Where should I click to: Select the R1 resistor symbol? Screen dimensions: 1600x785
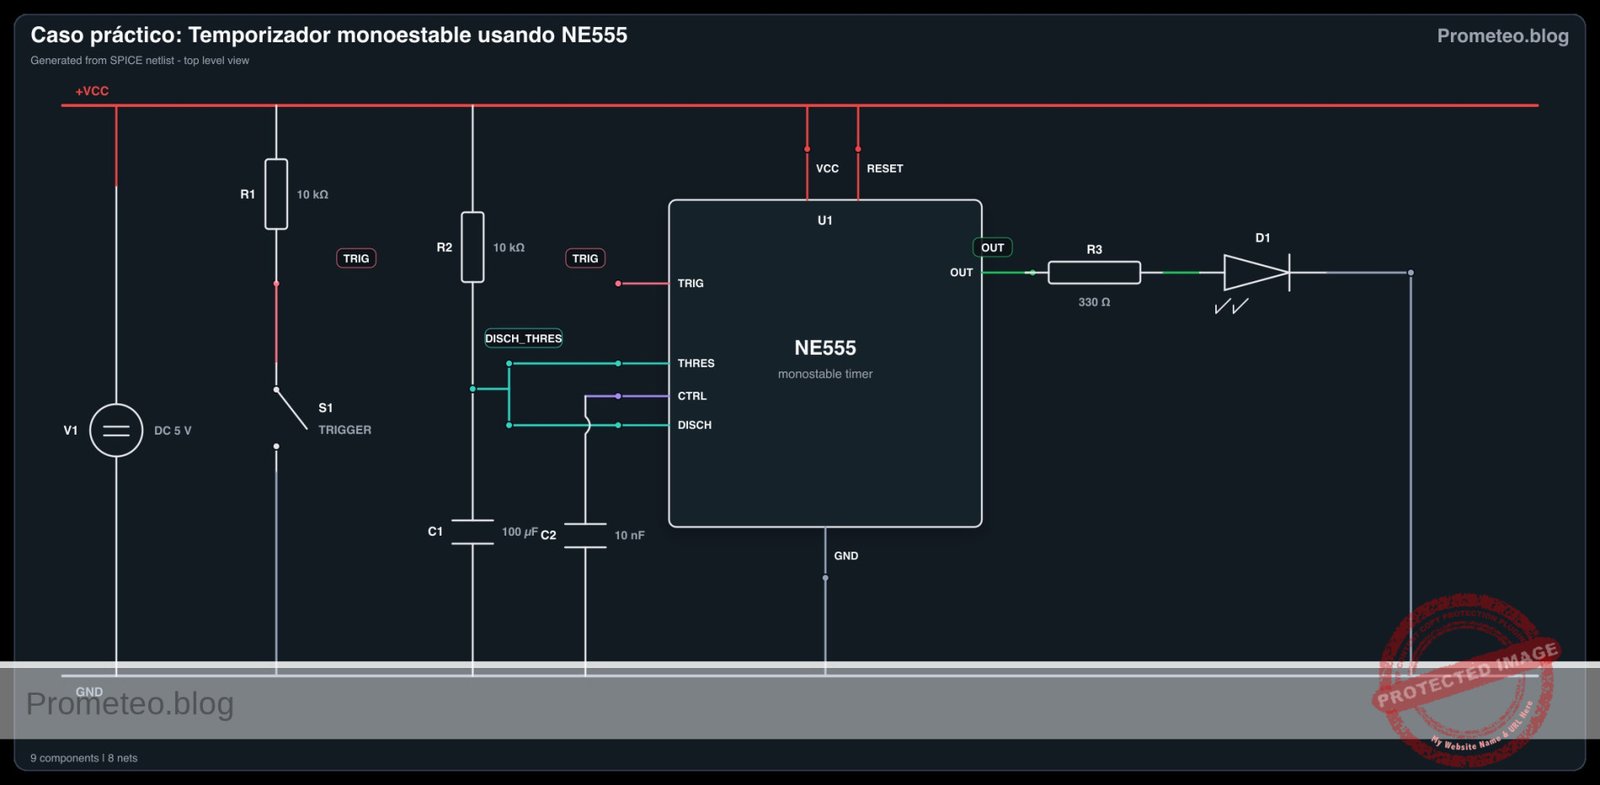coord(276,194)
